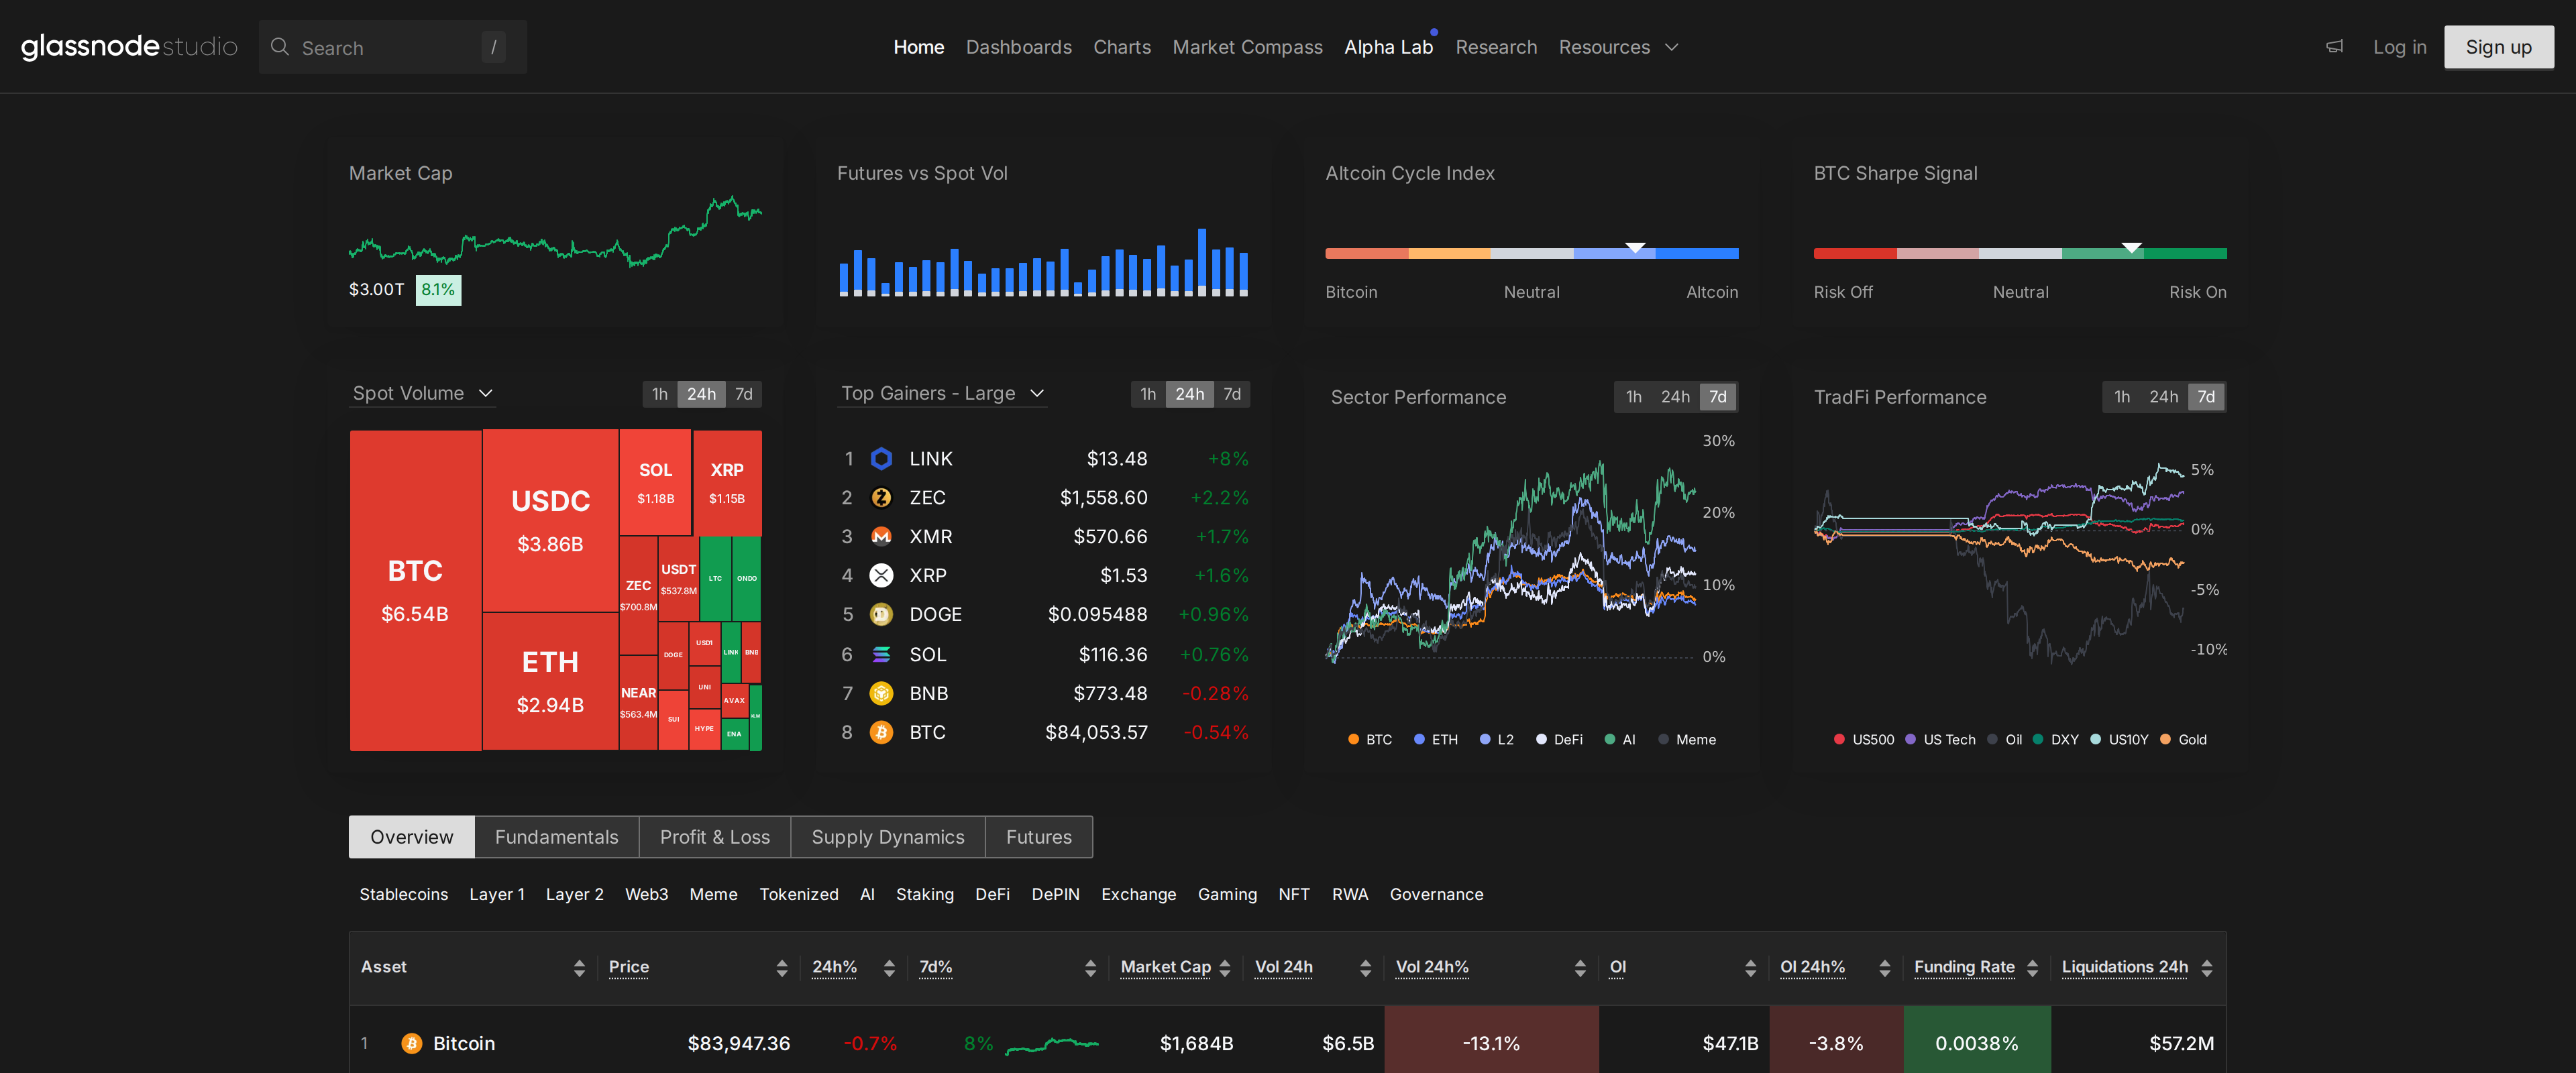The image size is (2576, 1073).
Task: Switch to the Fundamentals tab
Action: 556,837
